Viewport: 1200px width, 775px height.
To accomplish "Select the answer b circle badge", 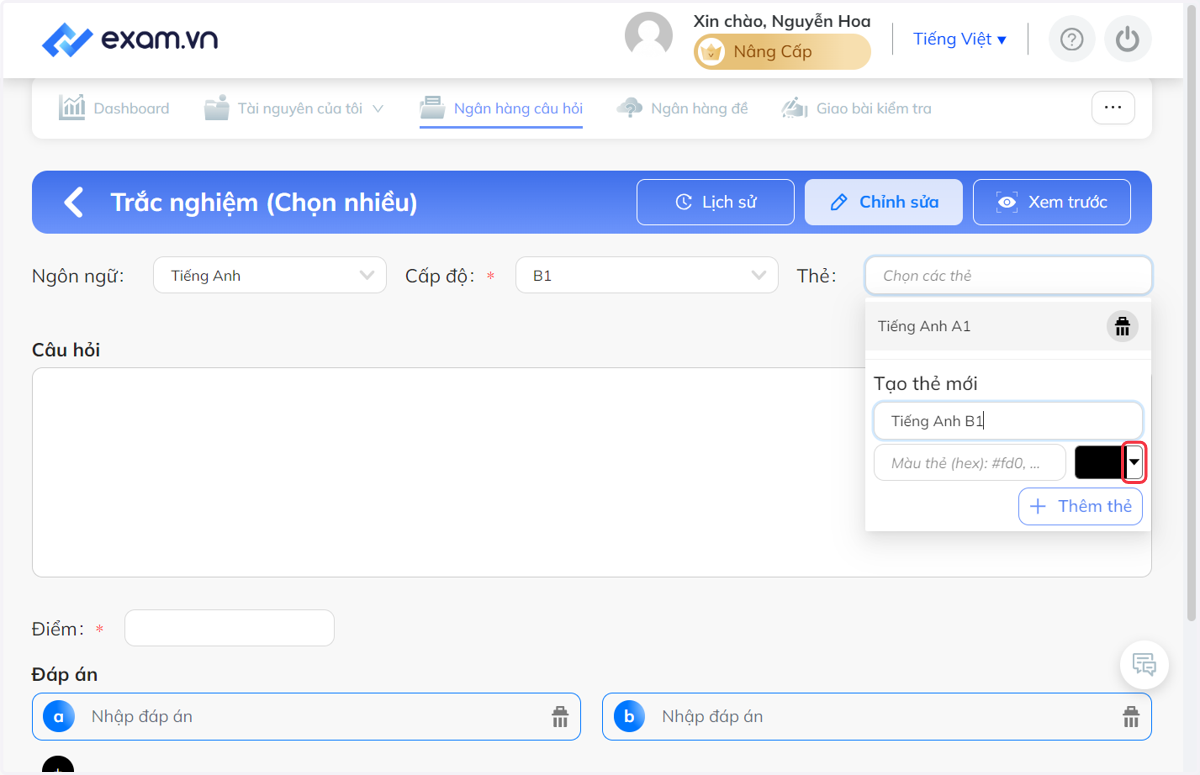I will (x=629, y=716).
